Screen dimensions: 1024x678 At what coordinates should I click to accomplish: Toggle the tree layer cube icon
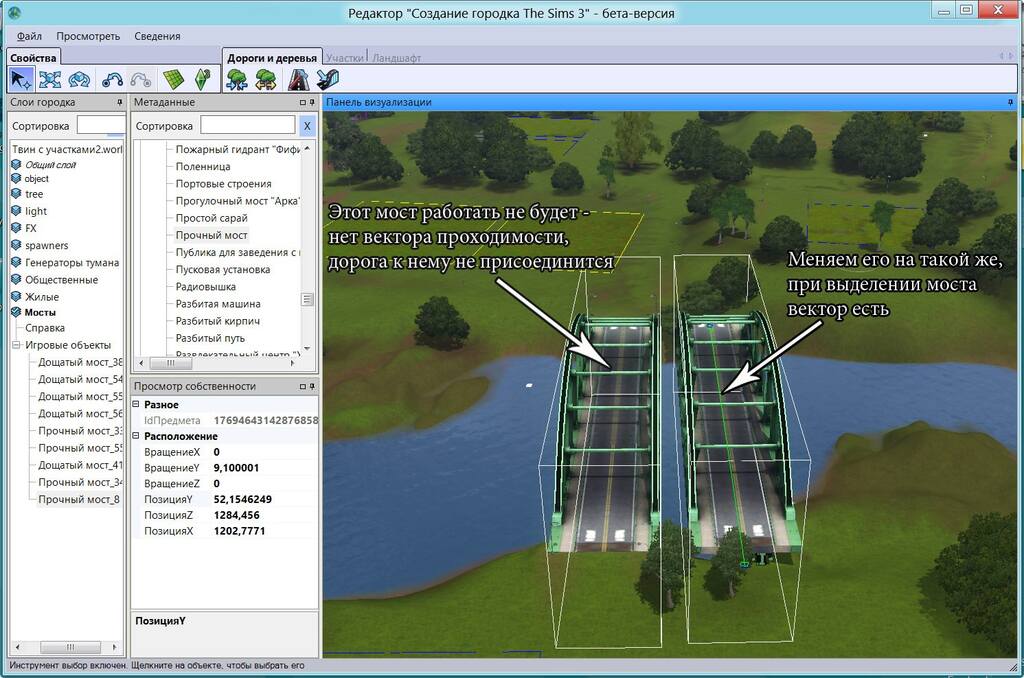16,194
